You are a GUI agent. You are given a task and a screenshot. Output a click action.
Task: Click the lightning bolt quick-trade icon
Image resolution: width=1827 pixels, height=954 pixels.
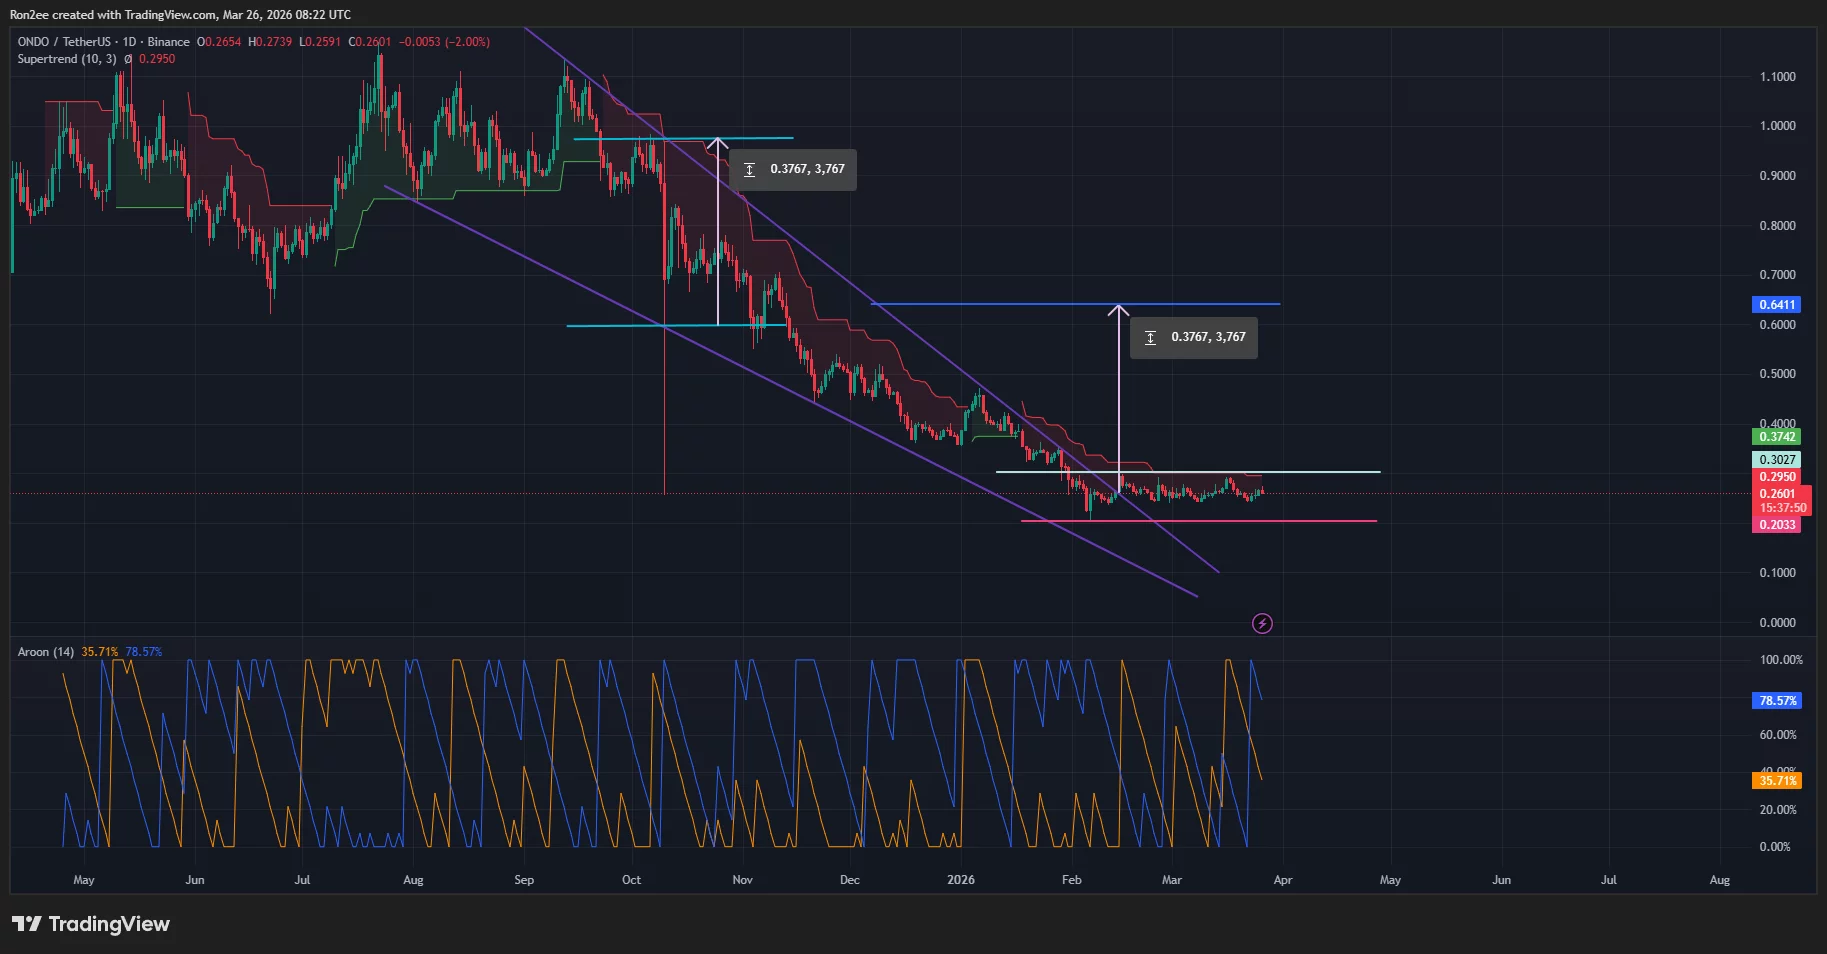tap(1262, 623)
